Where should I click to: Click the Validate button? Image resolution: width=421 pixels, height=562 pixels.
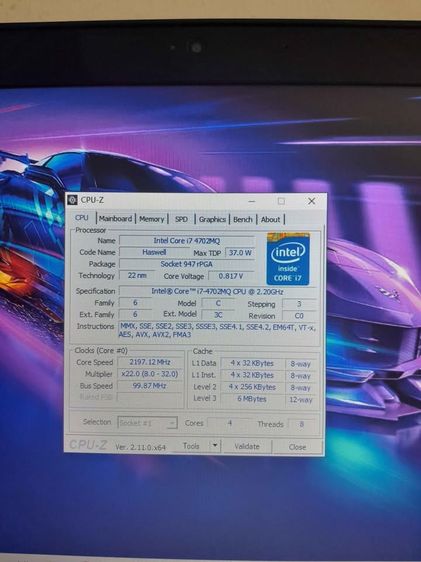247,447
